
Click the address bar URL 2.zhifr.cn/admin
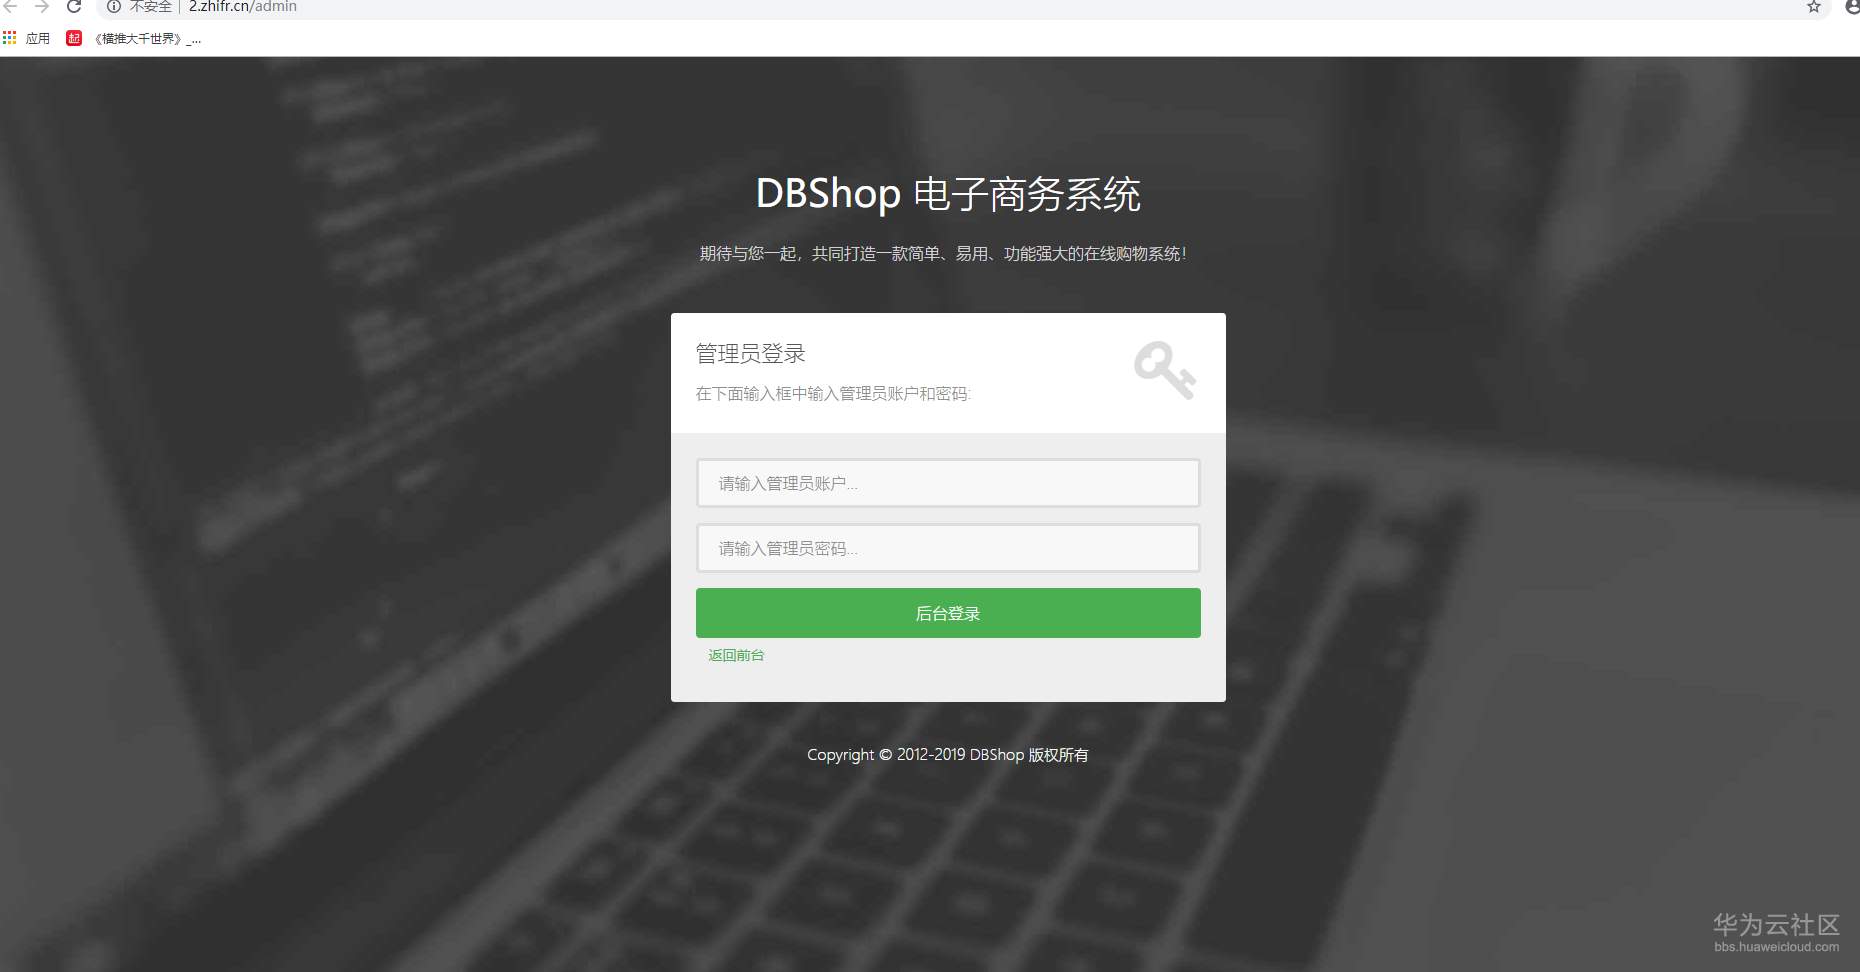coord(243,6)
